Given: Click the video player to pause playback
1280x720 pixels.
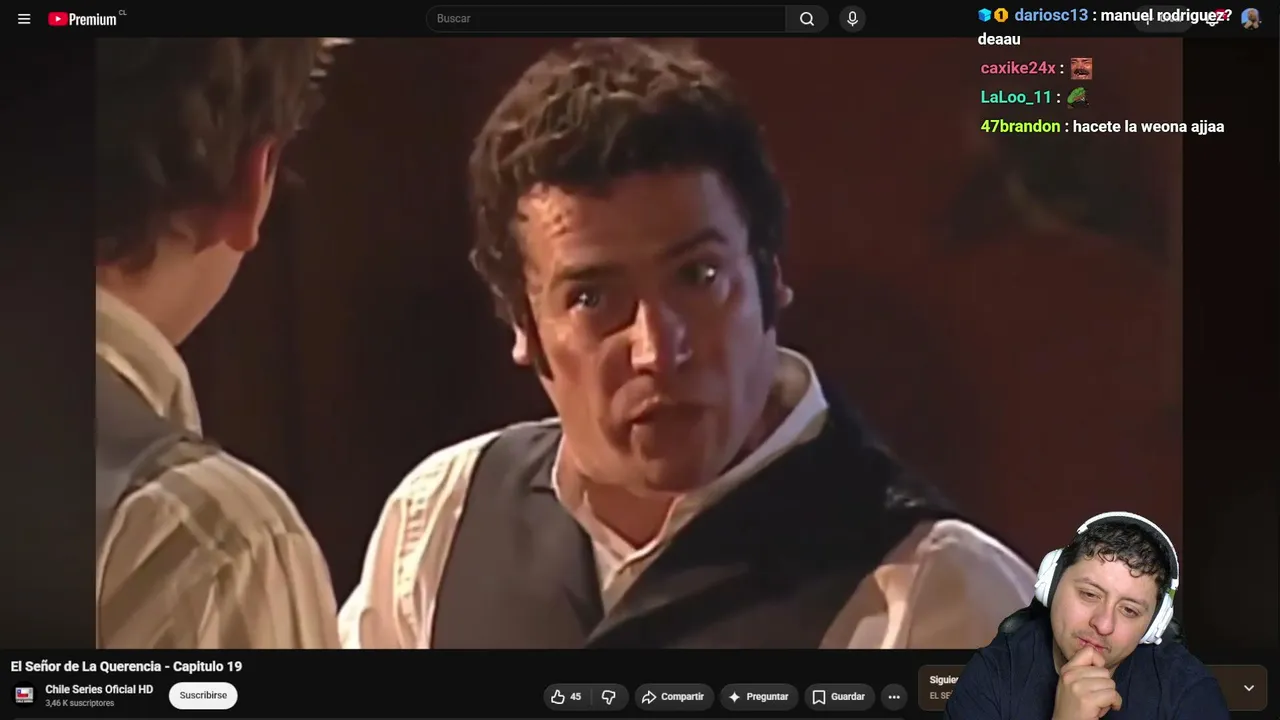Looking at the screenshot, I should pos(639,343).
